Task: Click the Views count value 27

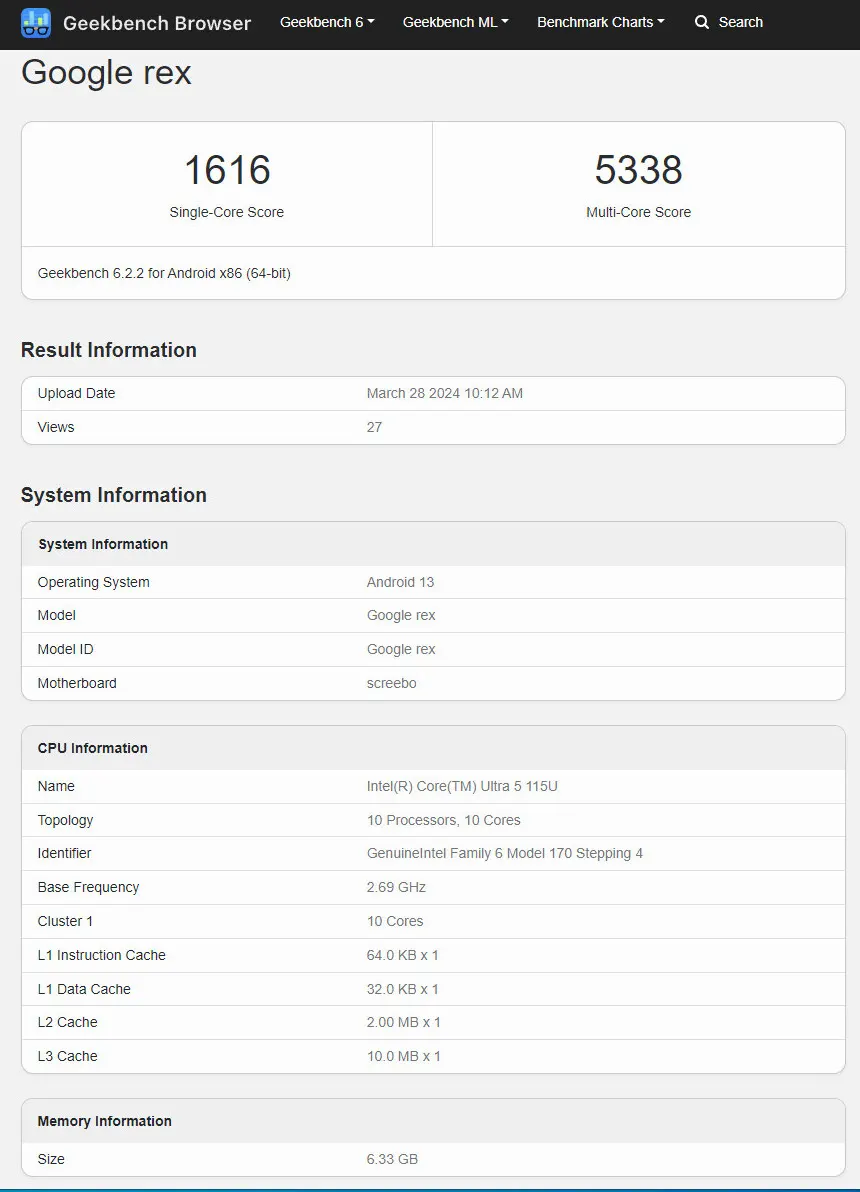Action: [374, 427]
